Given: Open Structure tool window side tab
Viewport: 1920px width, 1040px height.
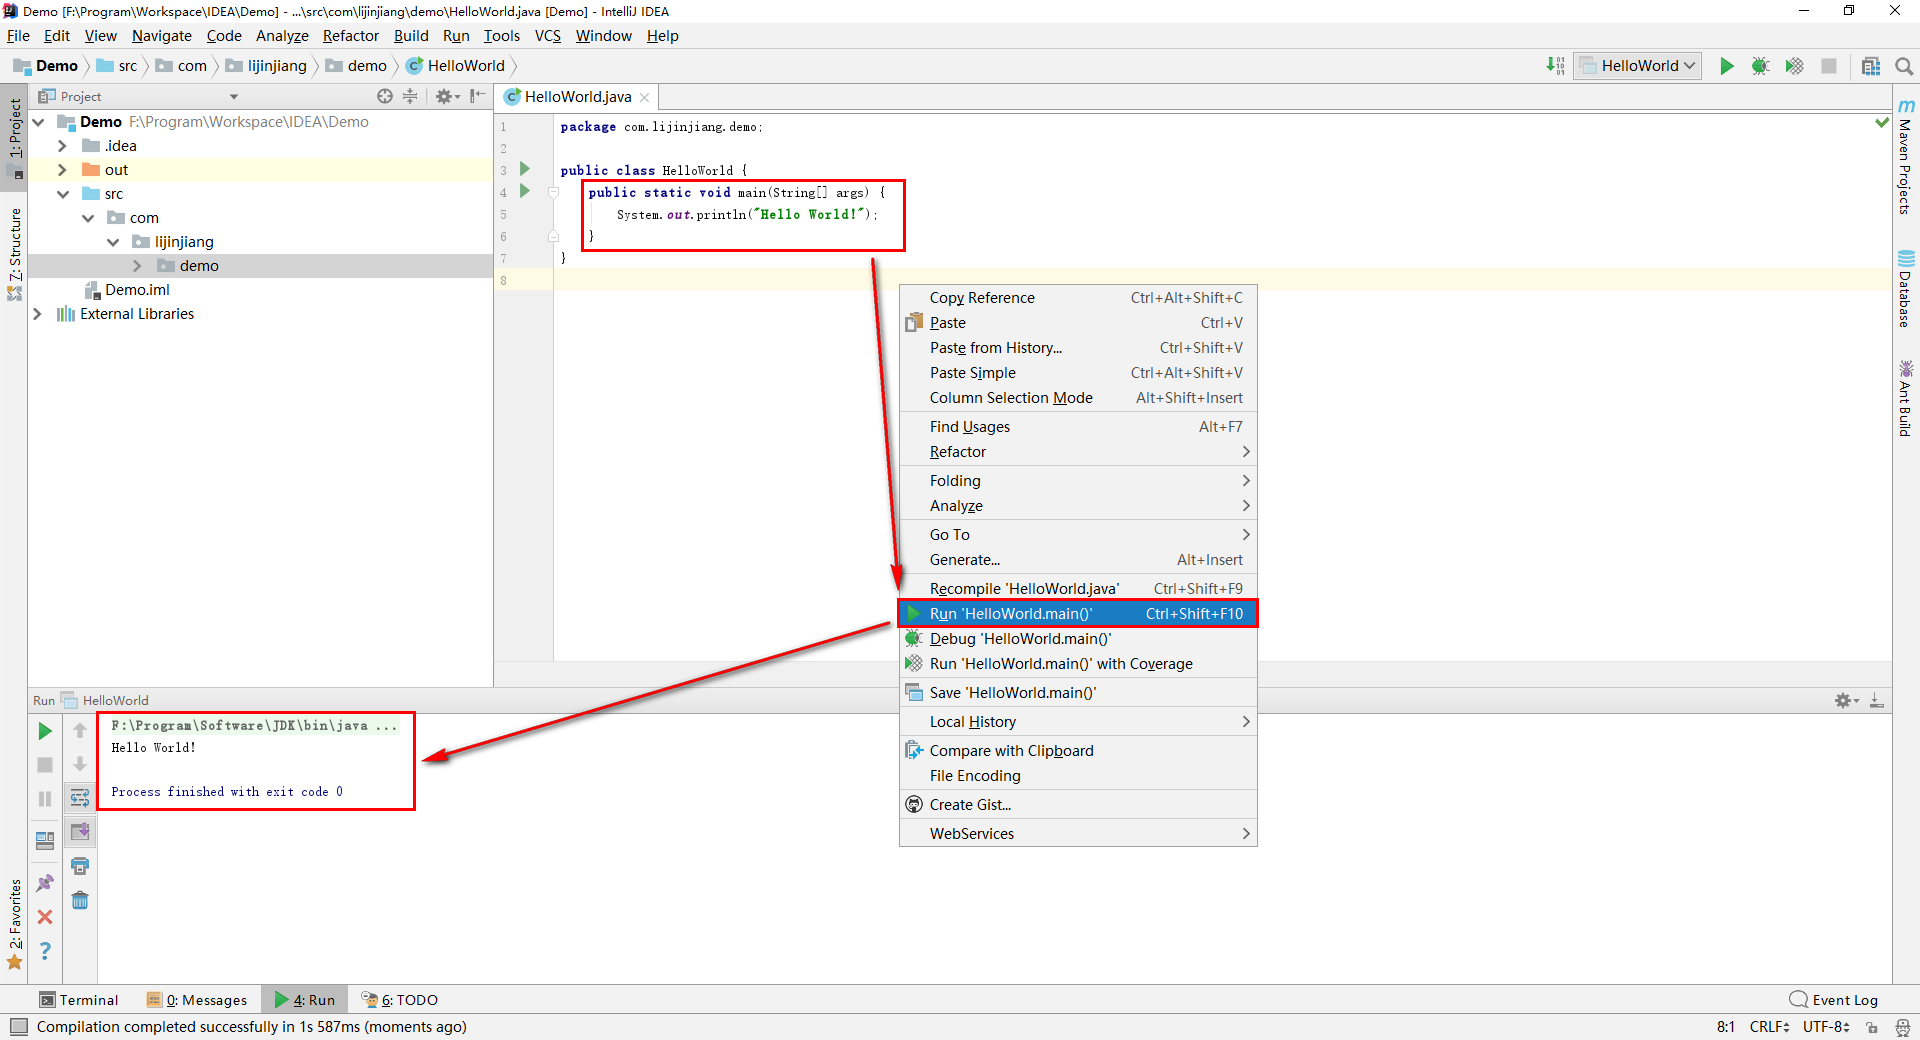Looking at the screenshot, I should point(14,254).
